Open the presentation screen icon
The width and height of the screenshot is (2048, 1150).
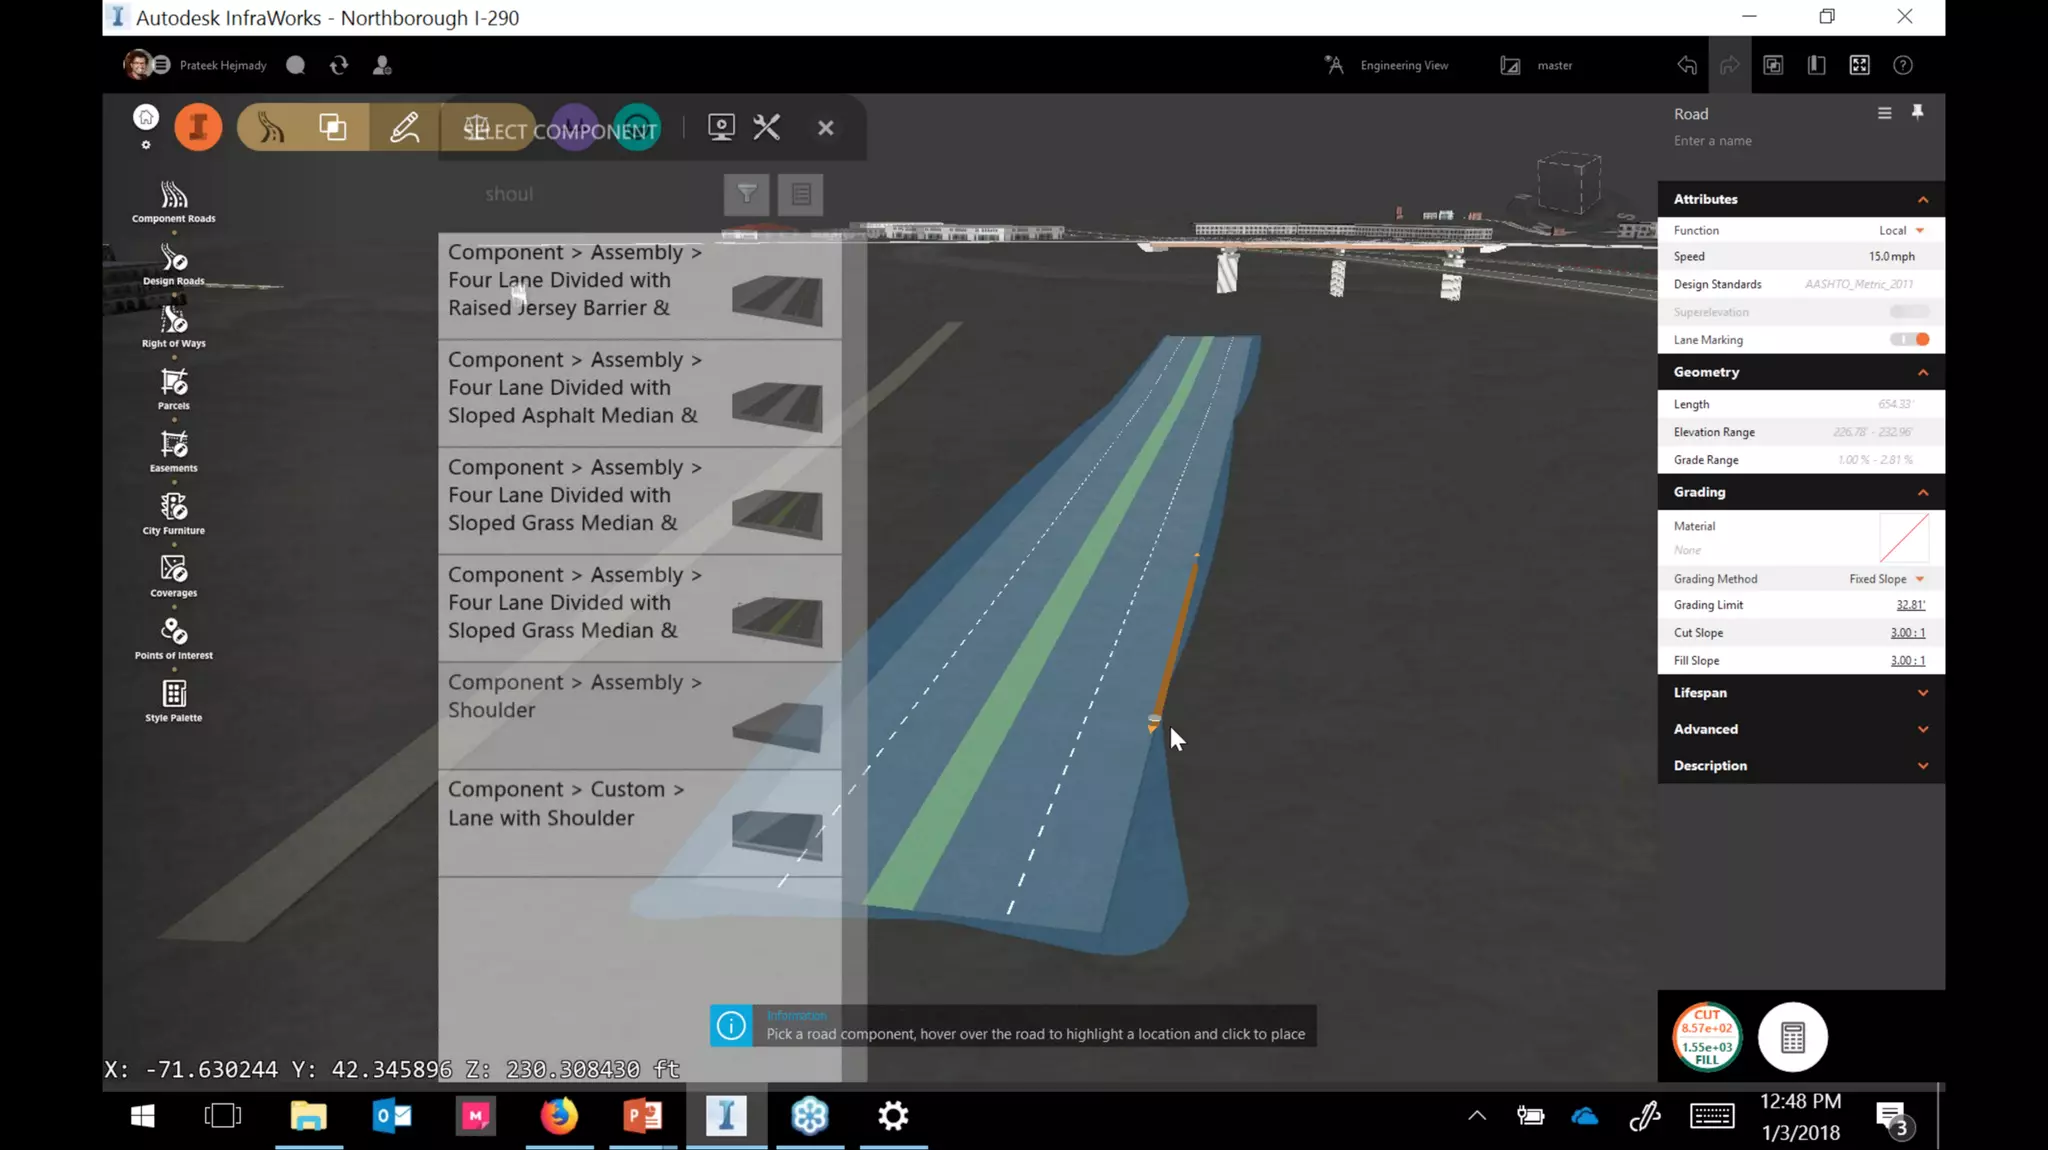pyautogui.click(x=721, y=127)
